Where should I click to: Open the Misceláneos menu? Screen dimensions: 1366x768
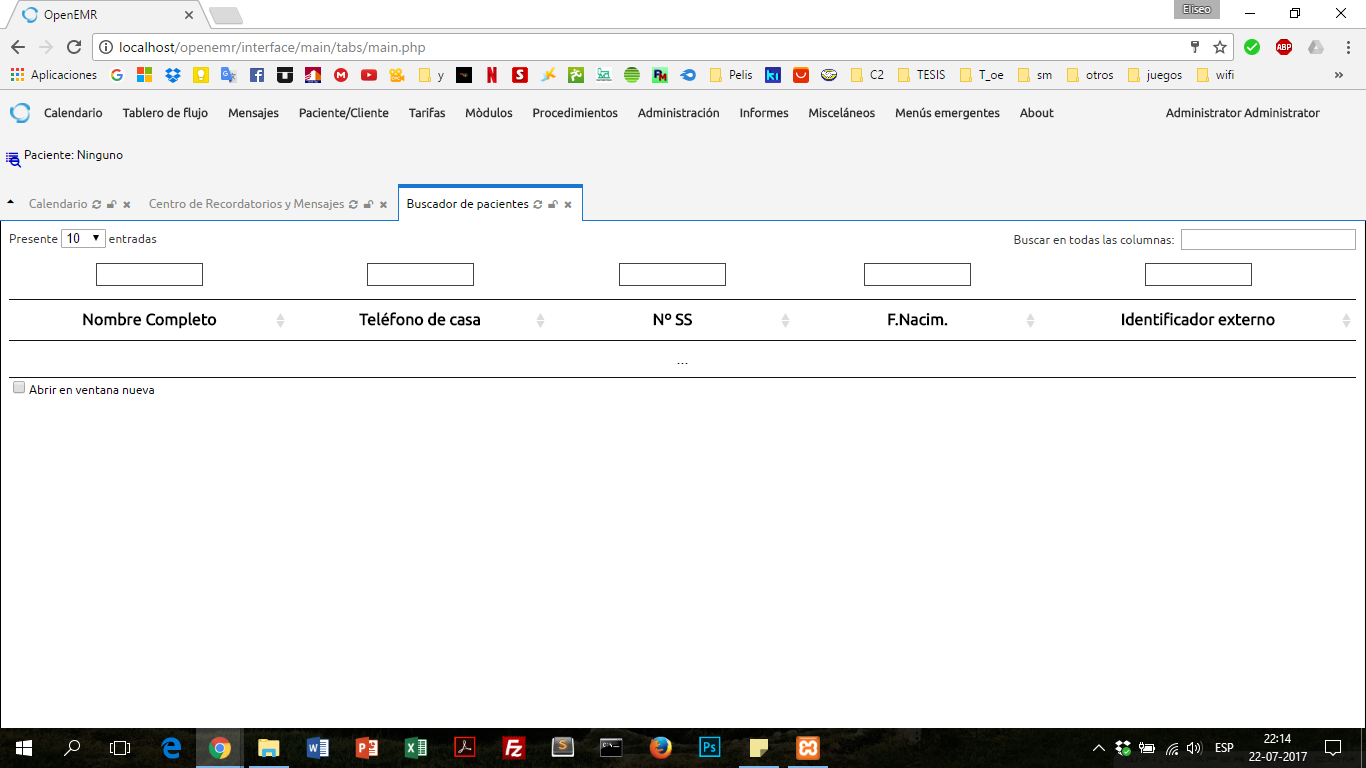pos(842,113)
